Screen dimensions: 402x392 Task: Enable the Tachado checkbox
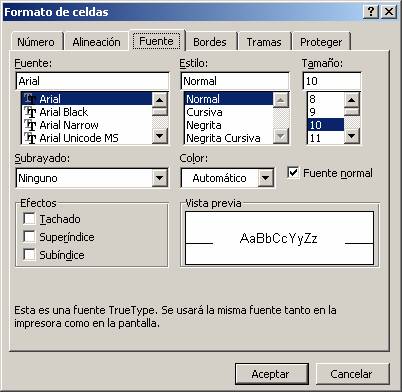29,219
